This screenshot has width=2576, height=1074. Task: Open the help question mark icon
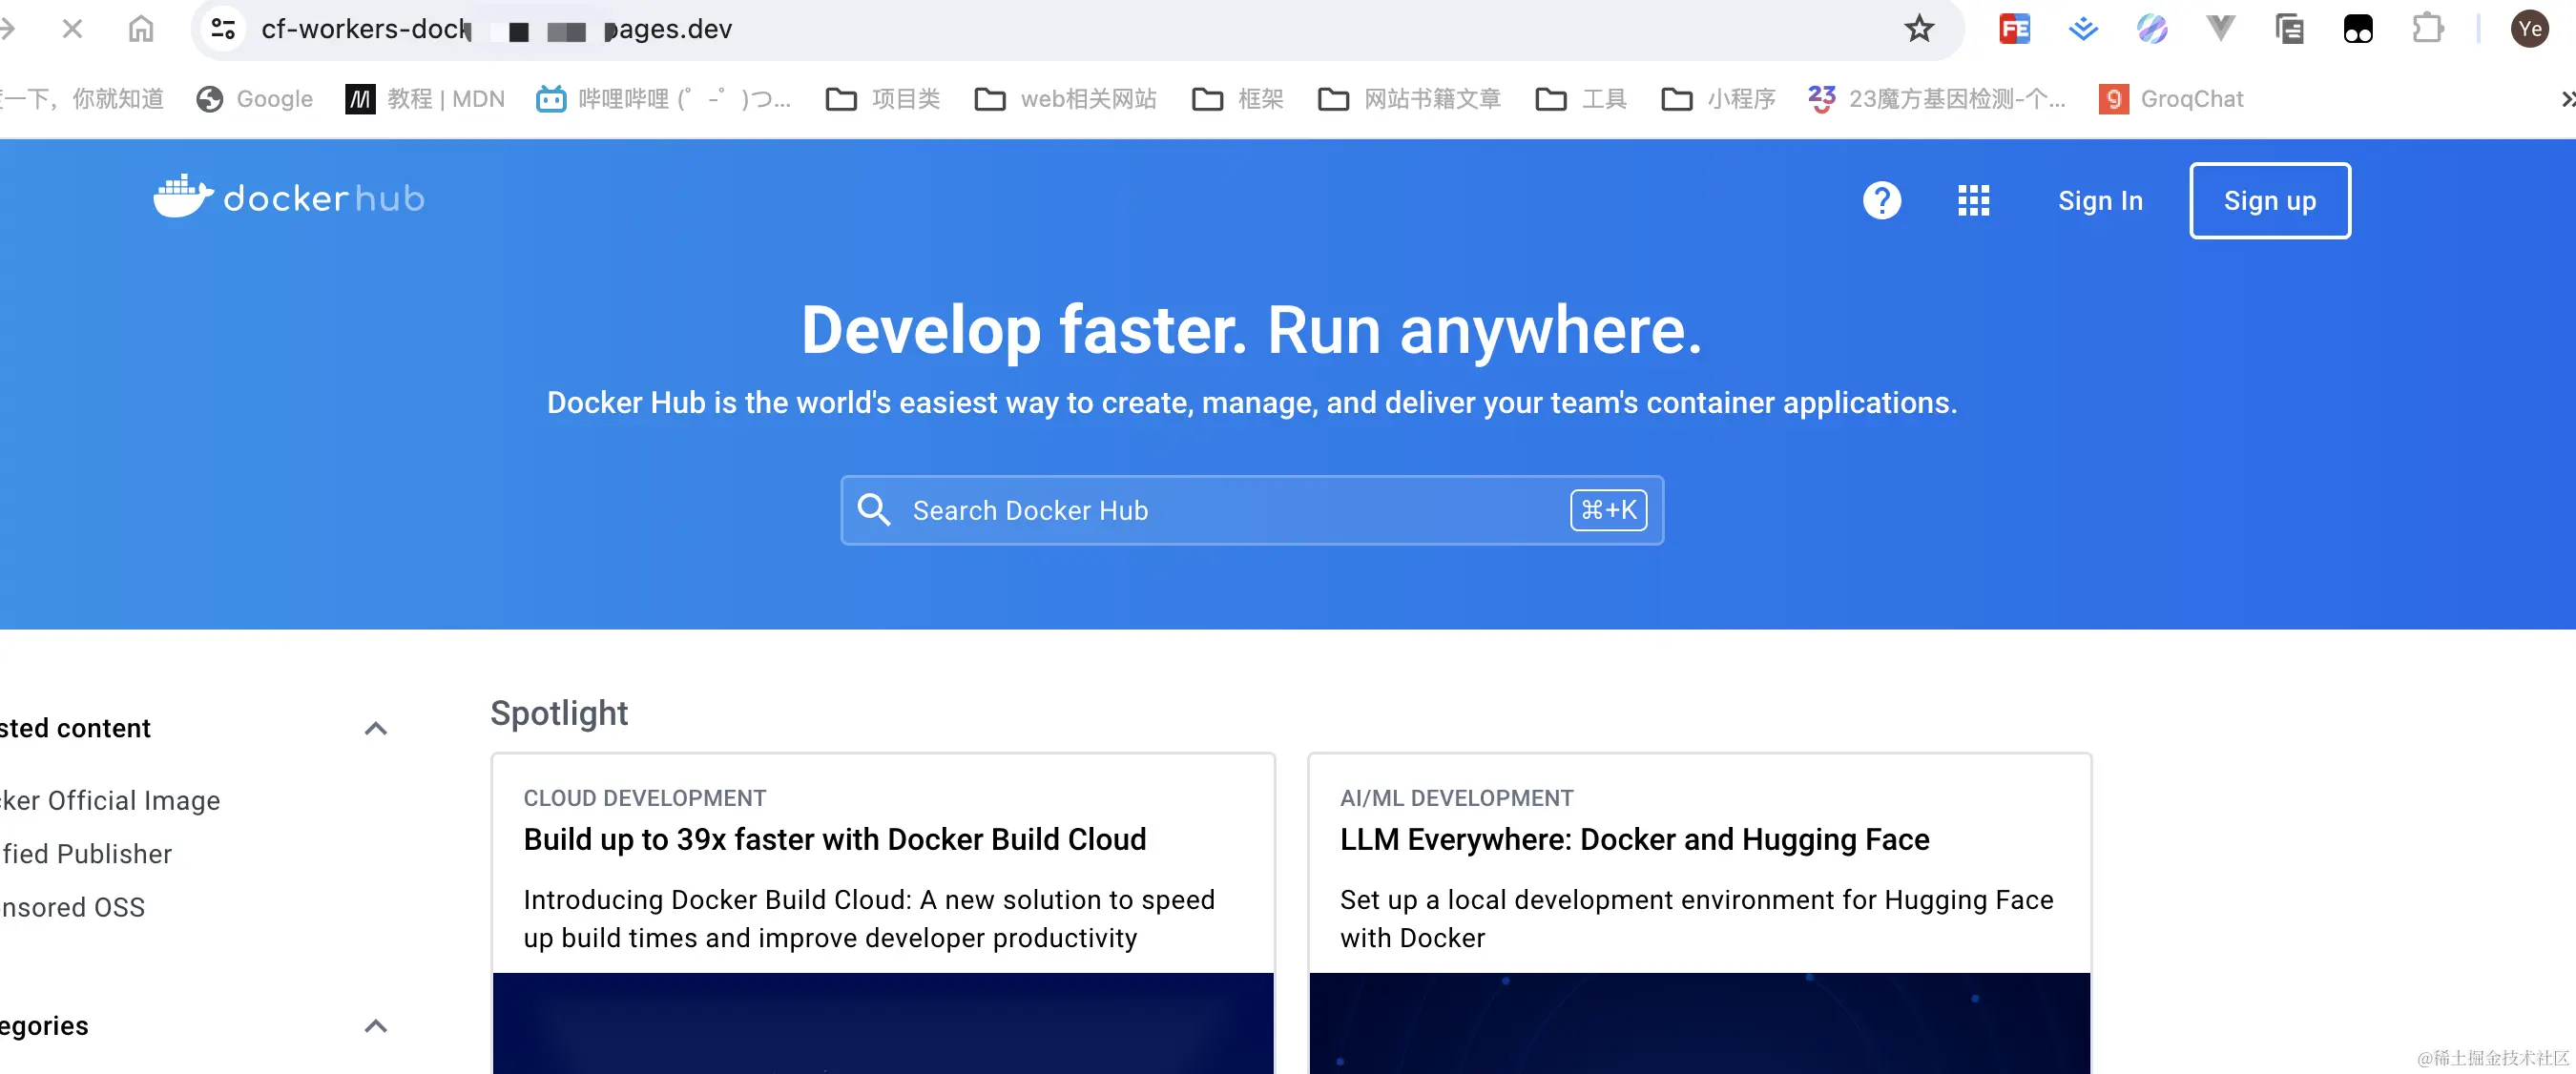1881,201
